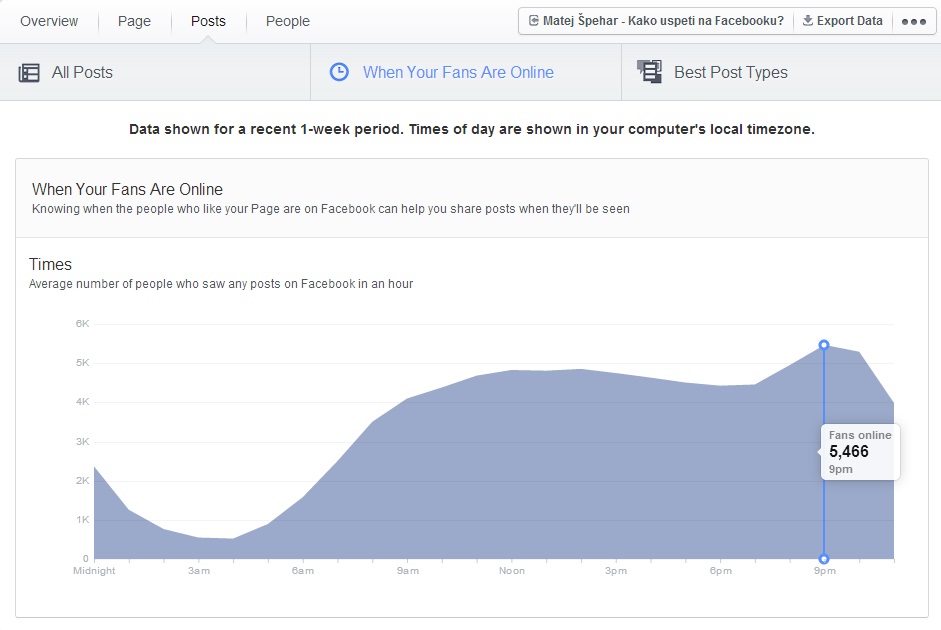Switch to the Page tab

pyautogui.click(x=134, y=22)
